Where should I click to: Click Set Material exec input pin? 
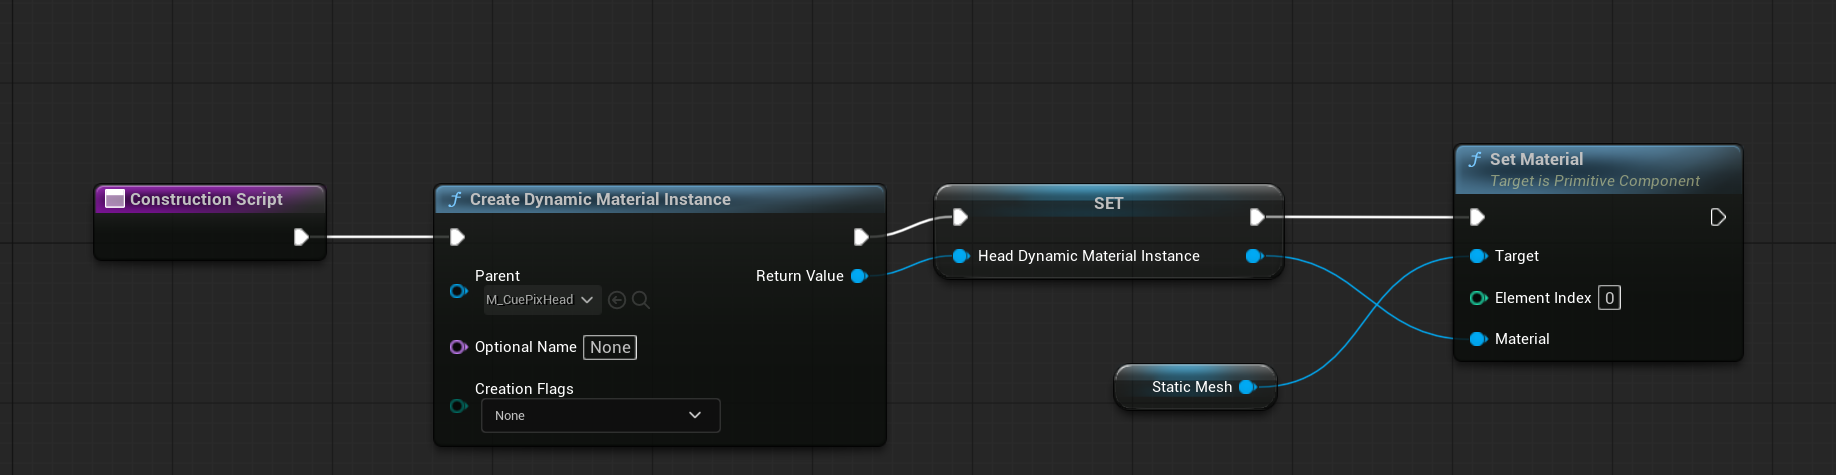click(1477, 217)
